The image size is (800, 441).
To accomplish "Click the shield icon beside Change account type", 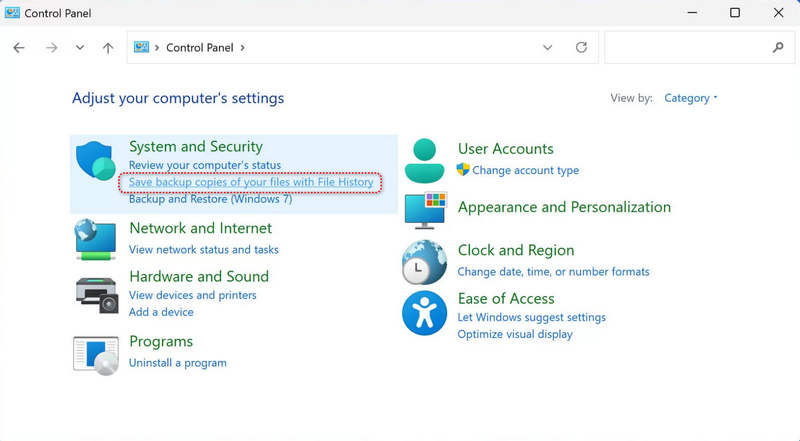I will (463, 169).
